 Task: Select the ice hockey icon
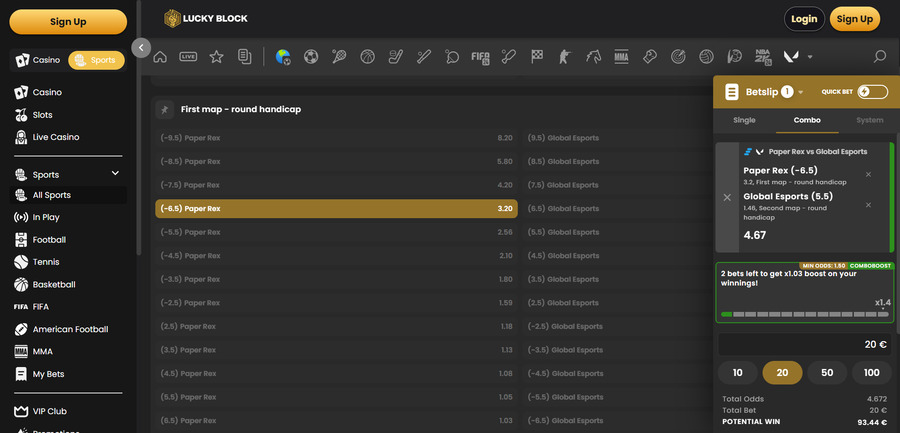tap(395, 56)
